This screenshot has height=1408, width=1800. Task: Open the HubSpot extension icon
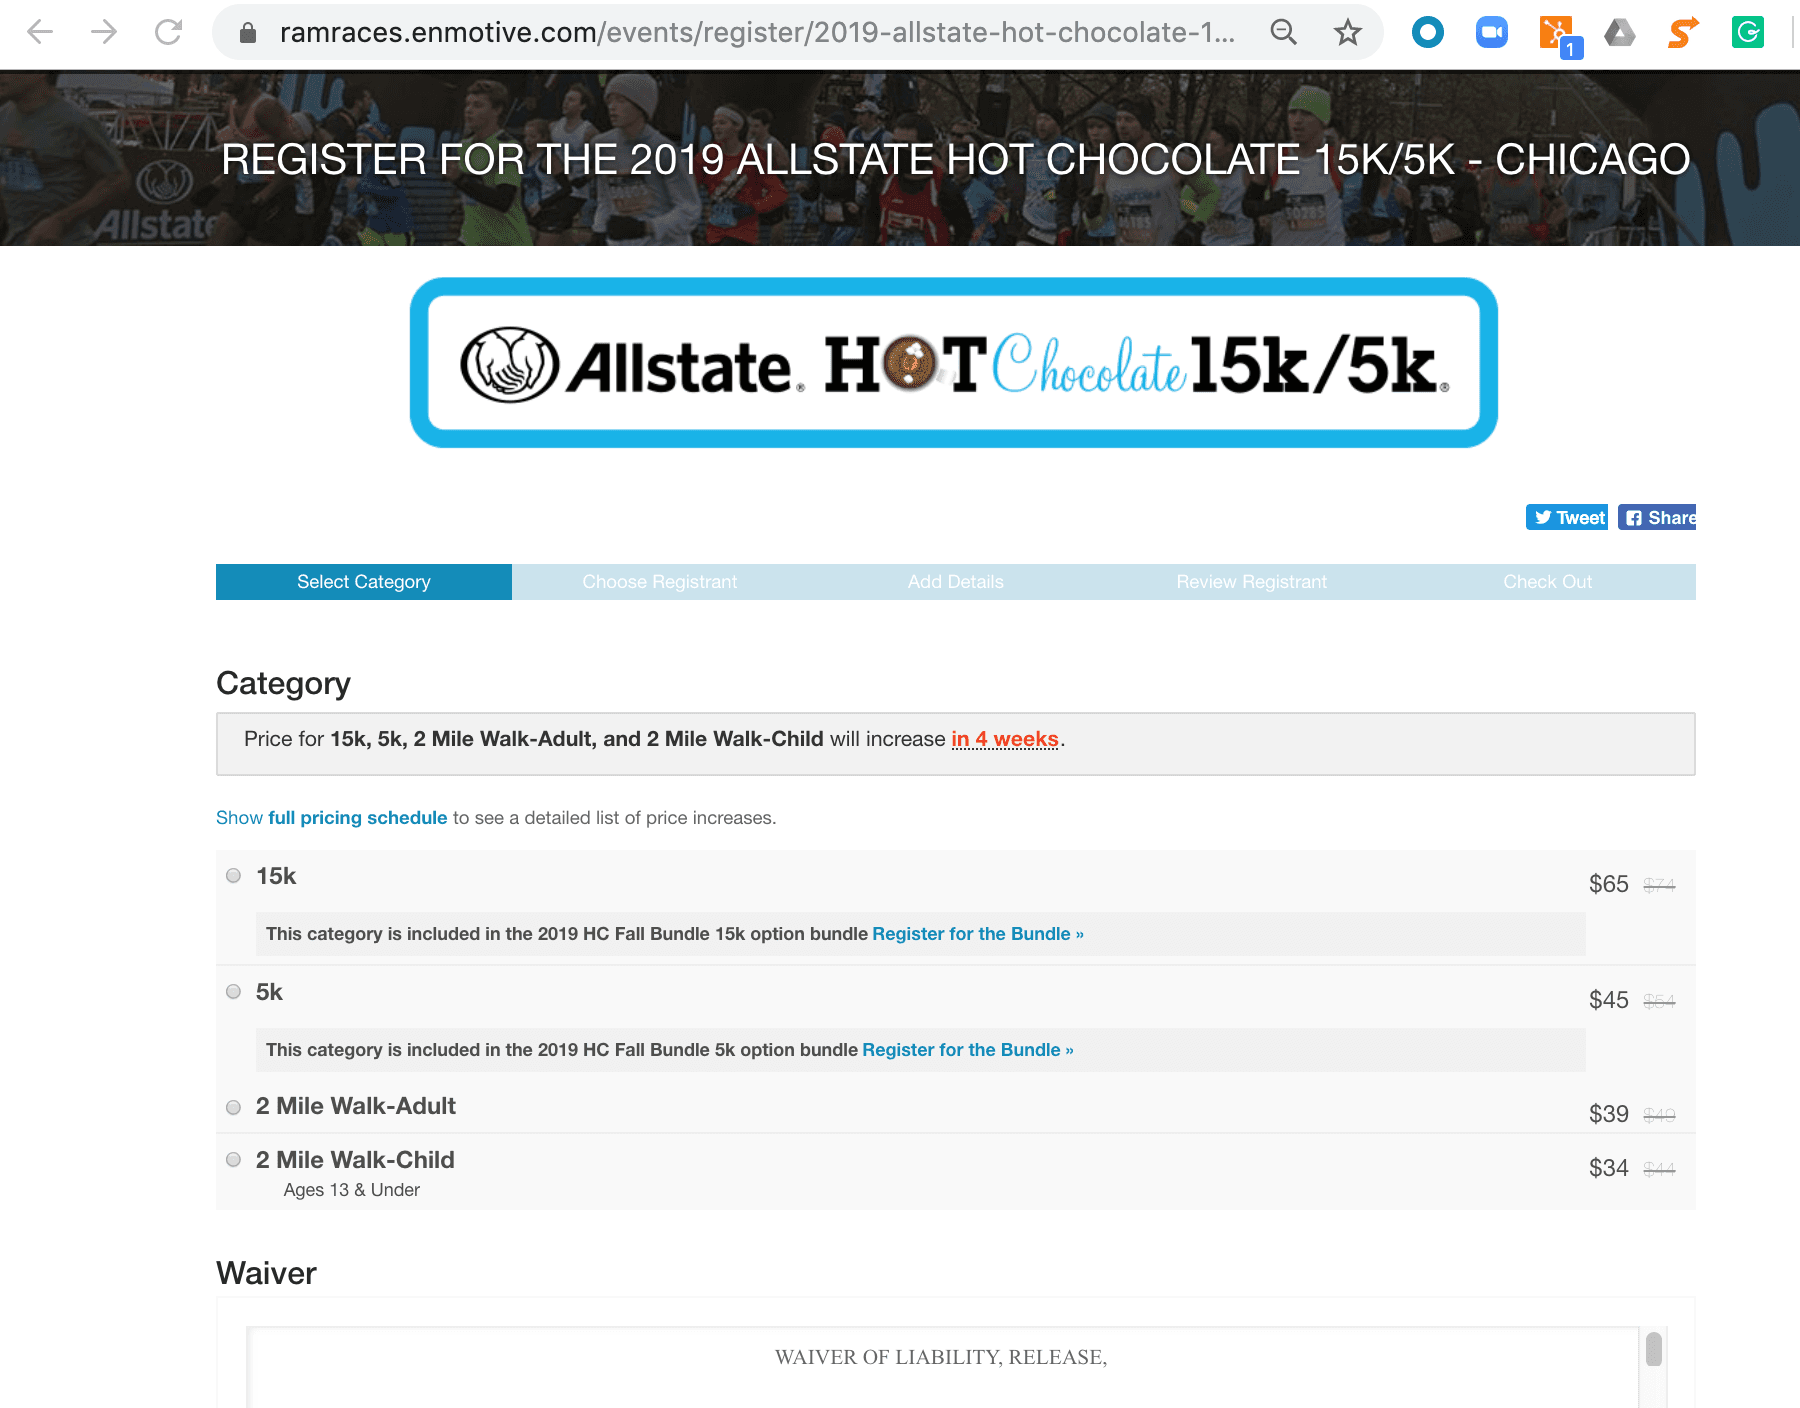1556,33
